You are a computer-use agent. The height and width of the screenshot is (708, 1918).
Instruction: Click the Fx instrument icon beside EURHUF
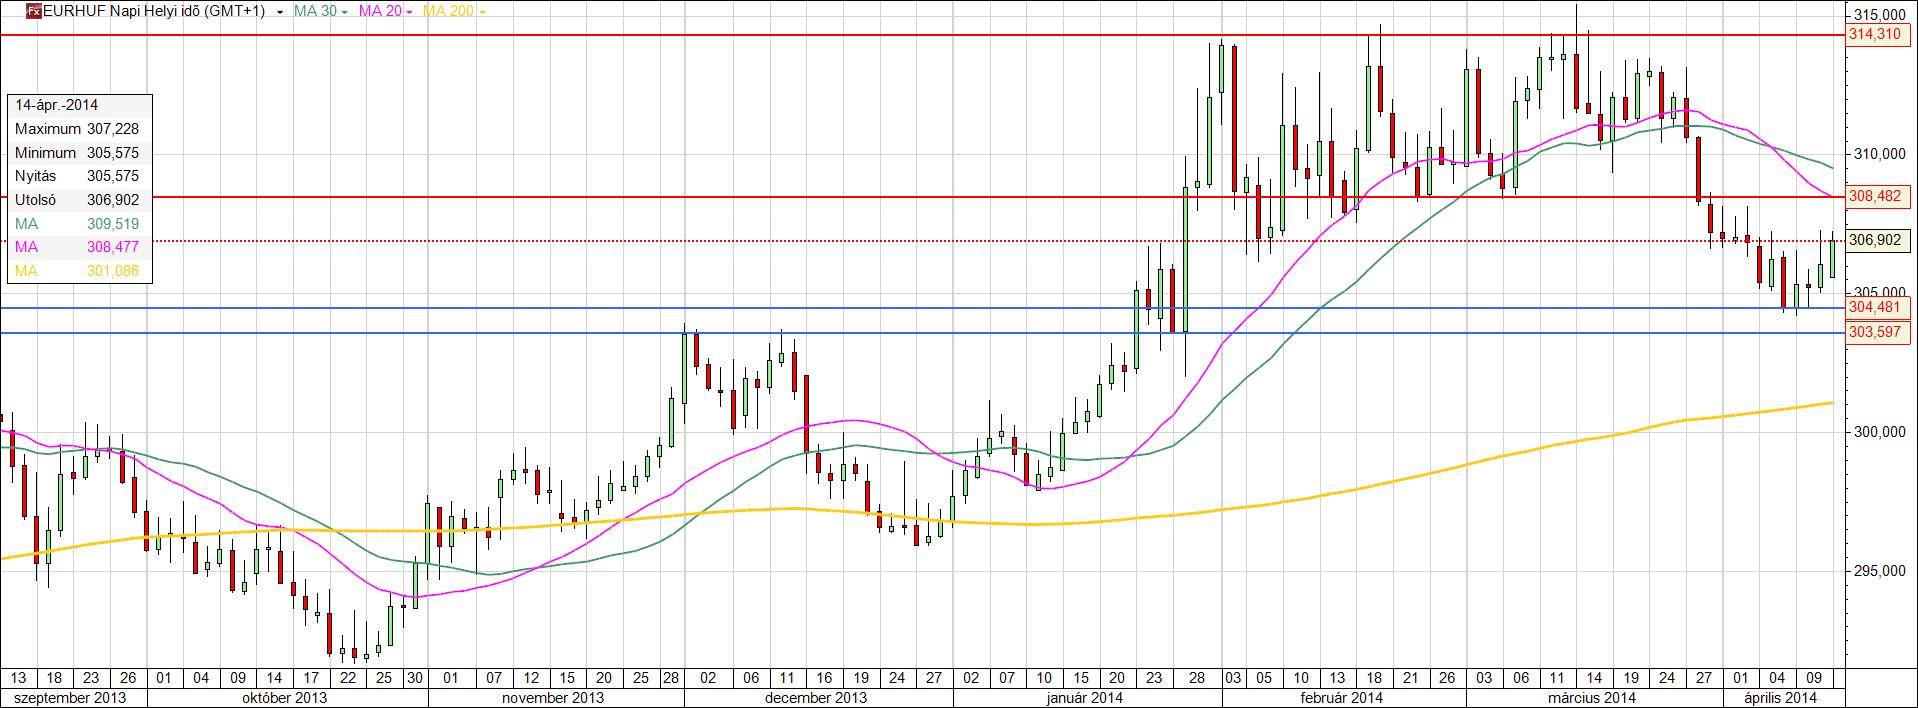click(34, 12)
